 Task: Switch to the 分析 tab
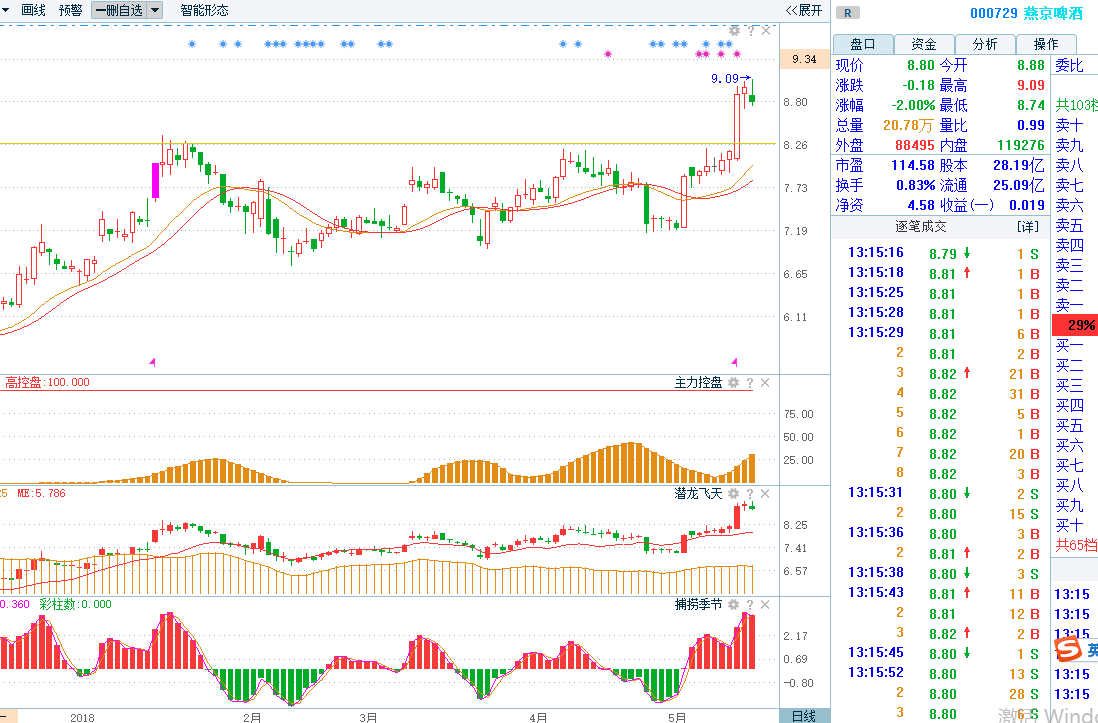pos(984,44)
